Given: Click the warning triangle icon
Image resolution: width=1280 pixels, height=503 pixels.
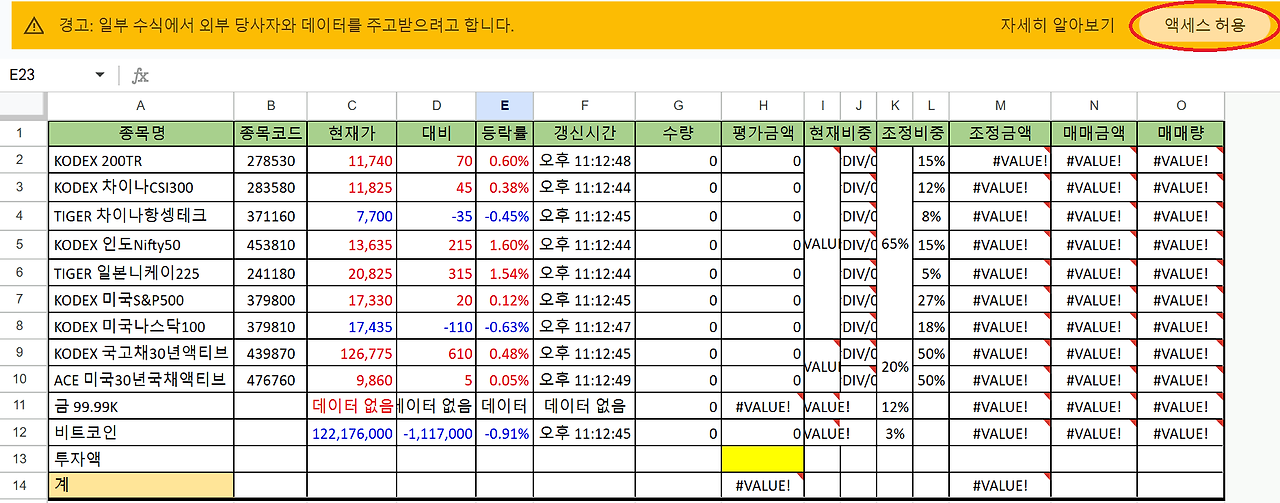Looking at the screenshot, I should 34,26.
